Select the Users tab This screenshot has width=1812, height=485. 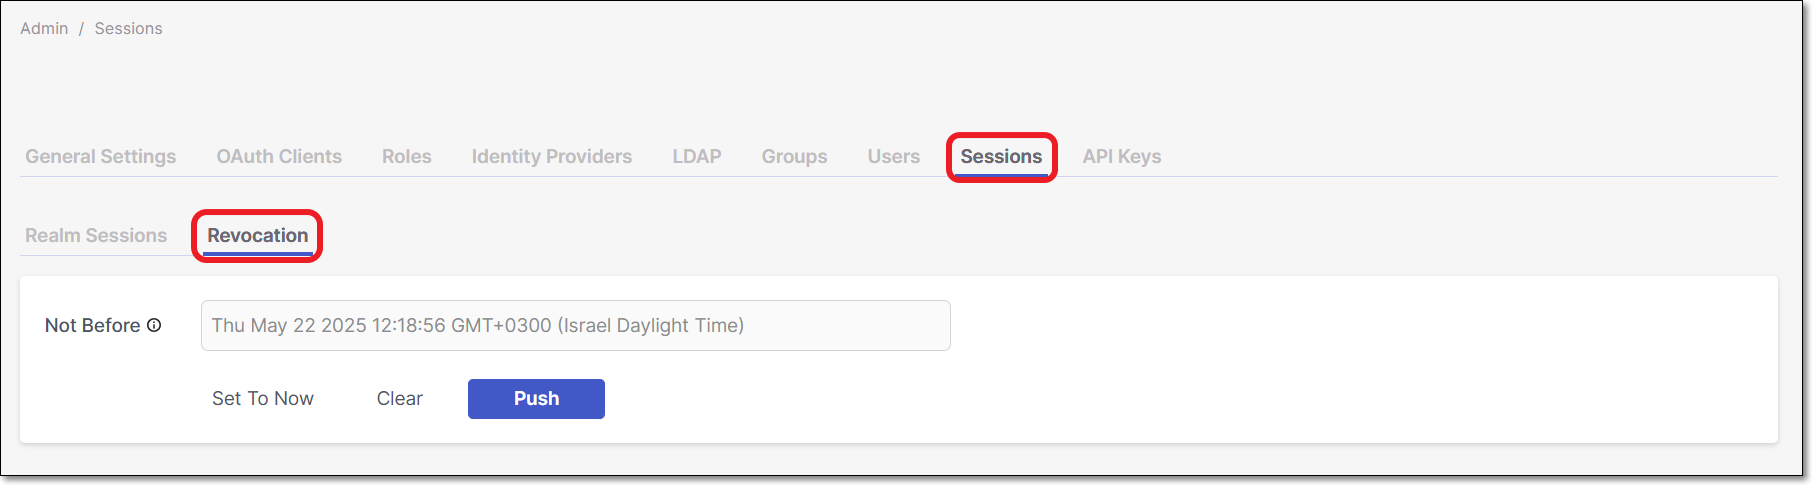pos(893,156)
